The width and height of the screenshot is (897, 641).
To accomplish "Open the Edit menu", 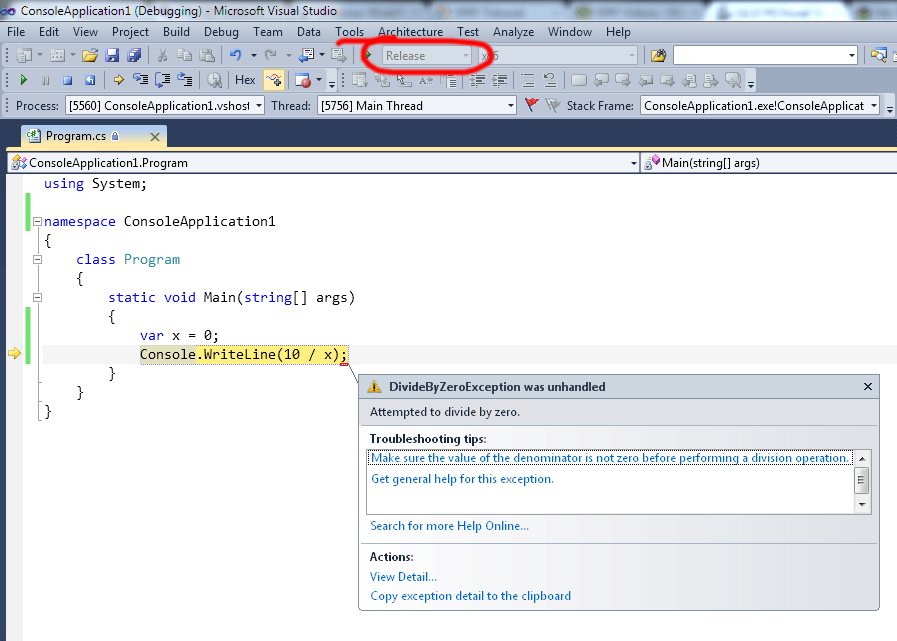I will pos(49,32).
